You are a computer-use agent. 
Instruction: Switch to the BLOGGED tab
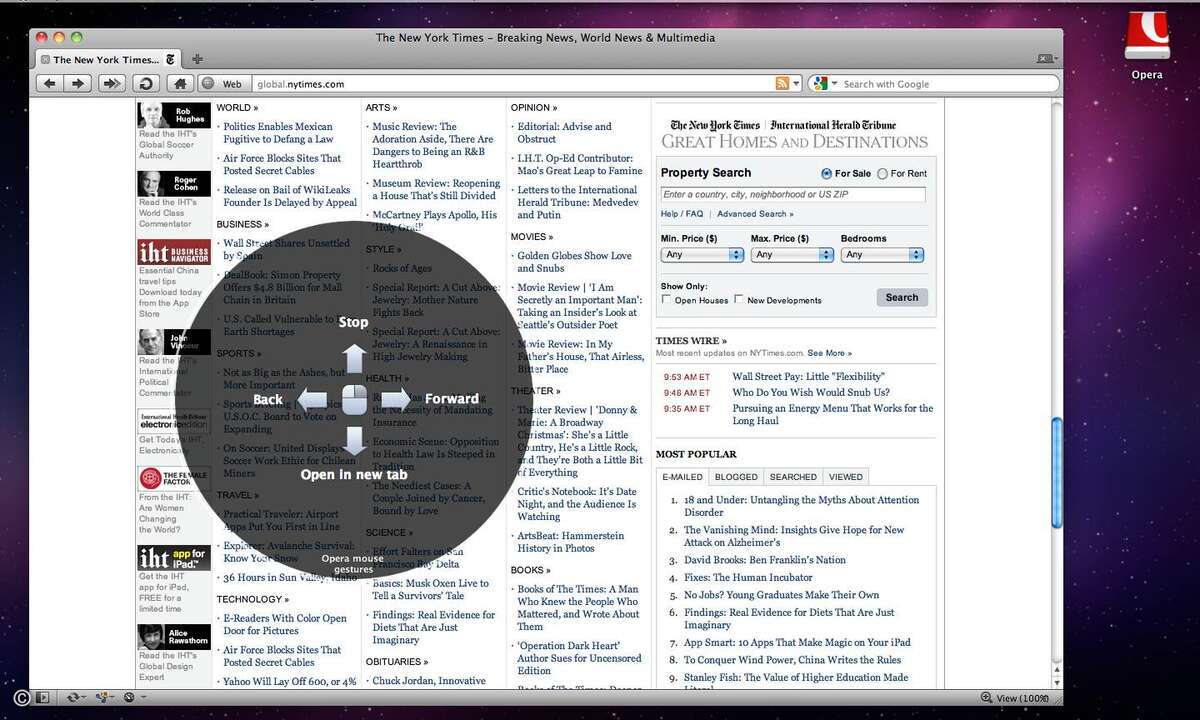[x=736, y=477]
